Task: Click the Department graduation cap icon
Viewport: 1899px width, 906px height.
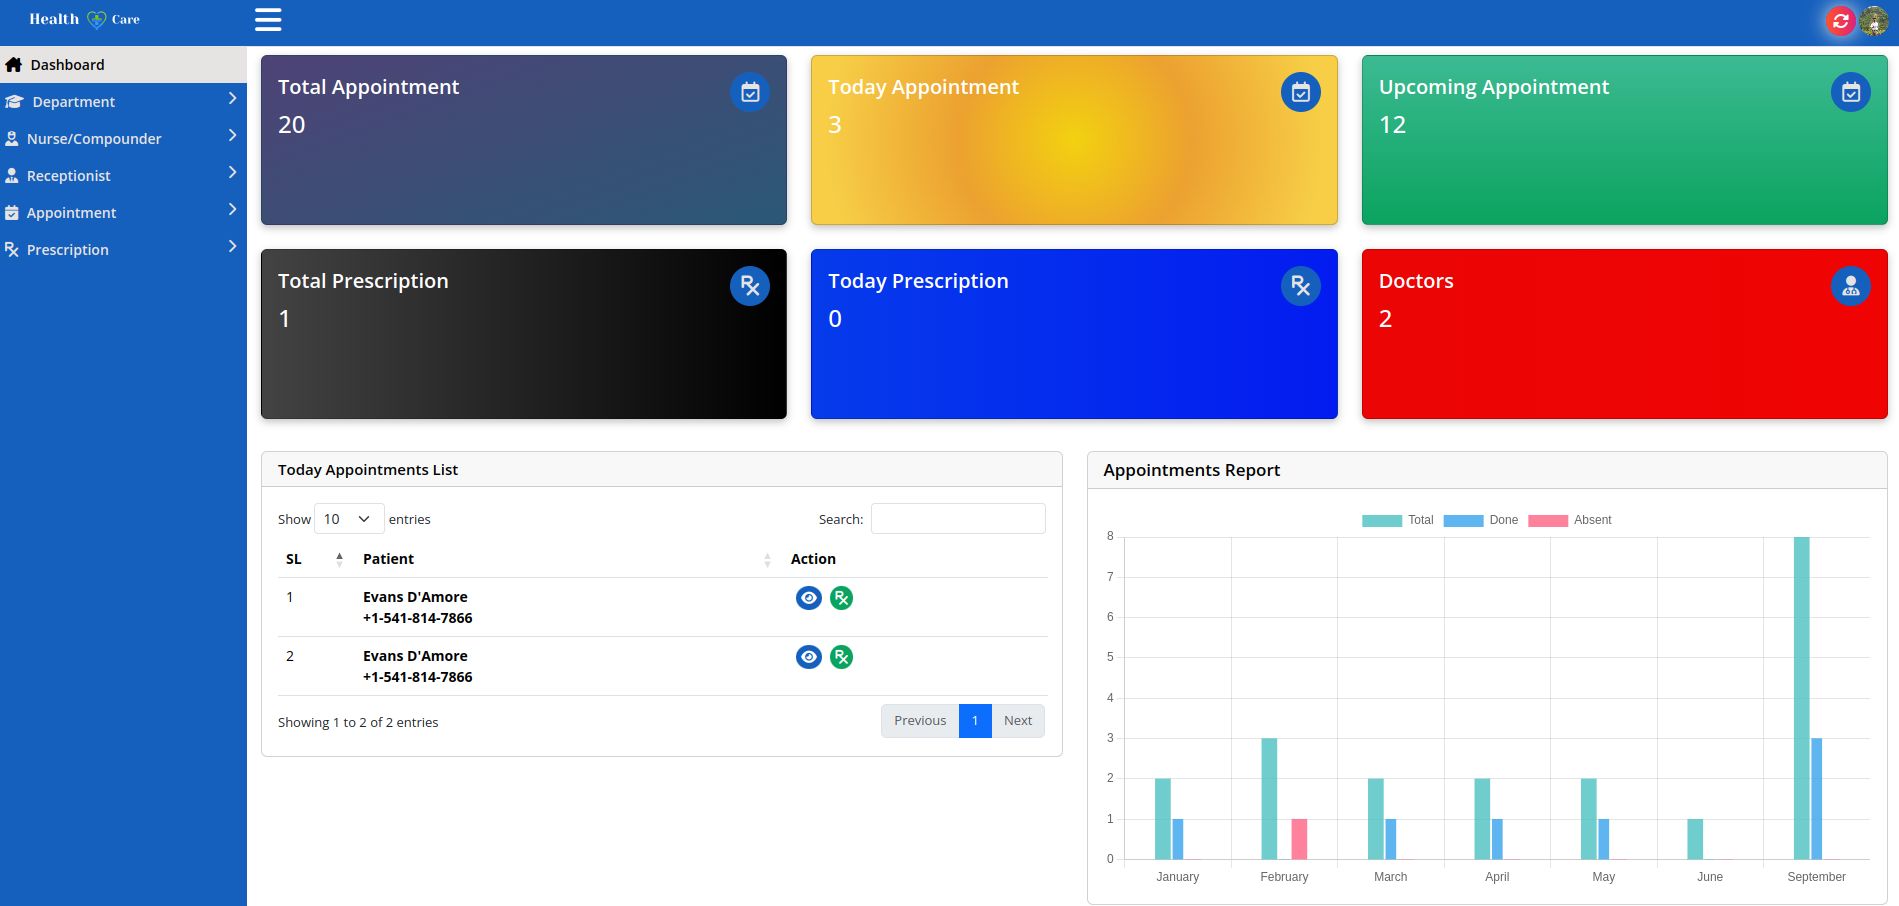Action: (x=14, y=102)
